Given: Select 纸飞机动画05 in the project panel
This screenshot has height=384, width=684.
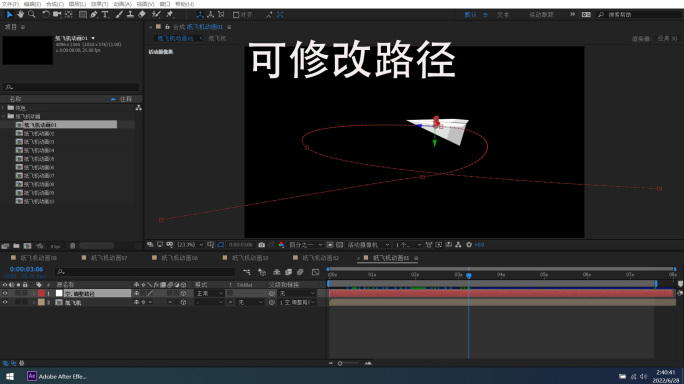Looking at the screenshot, I should pyautogui.click(x=39, y=159).
